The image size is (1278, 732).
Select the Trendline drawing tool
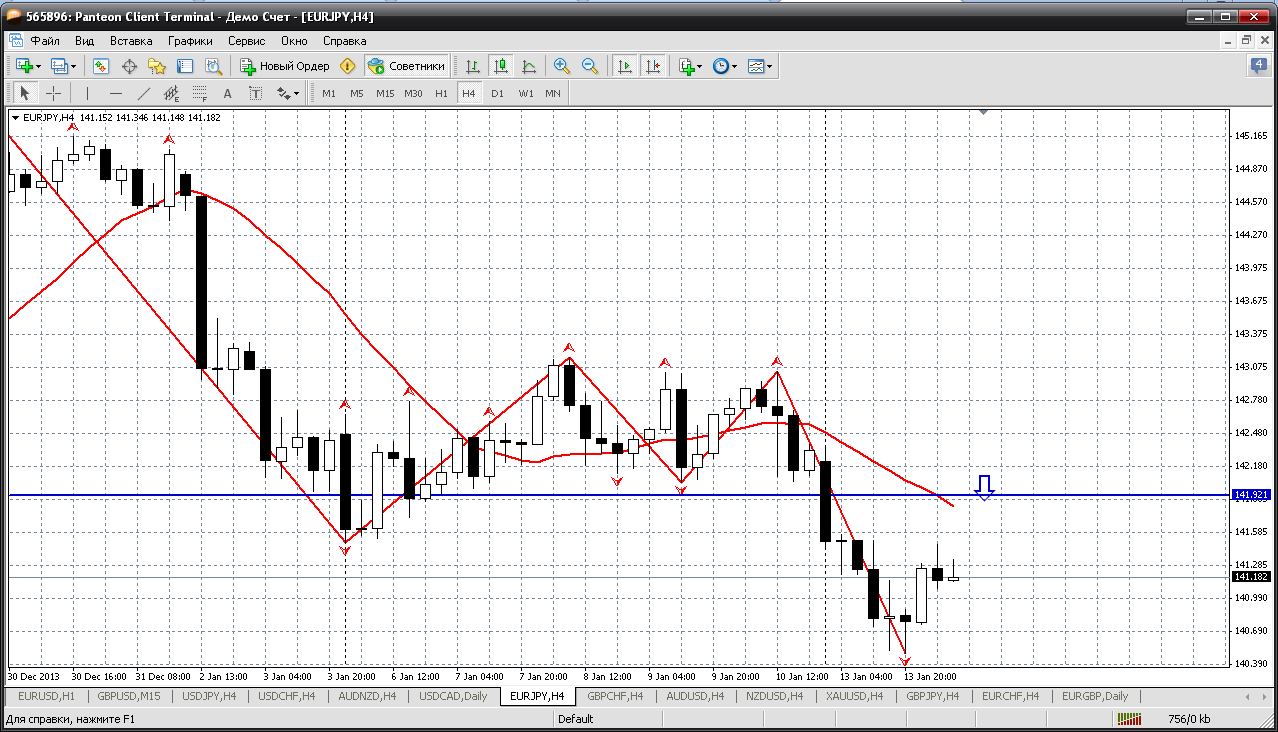click(144, 93)
